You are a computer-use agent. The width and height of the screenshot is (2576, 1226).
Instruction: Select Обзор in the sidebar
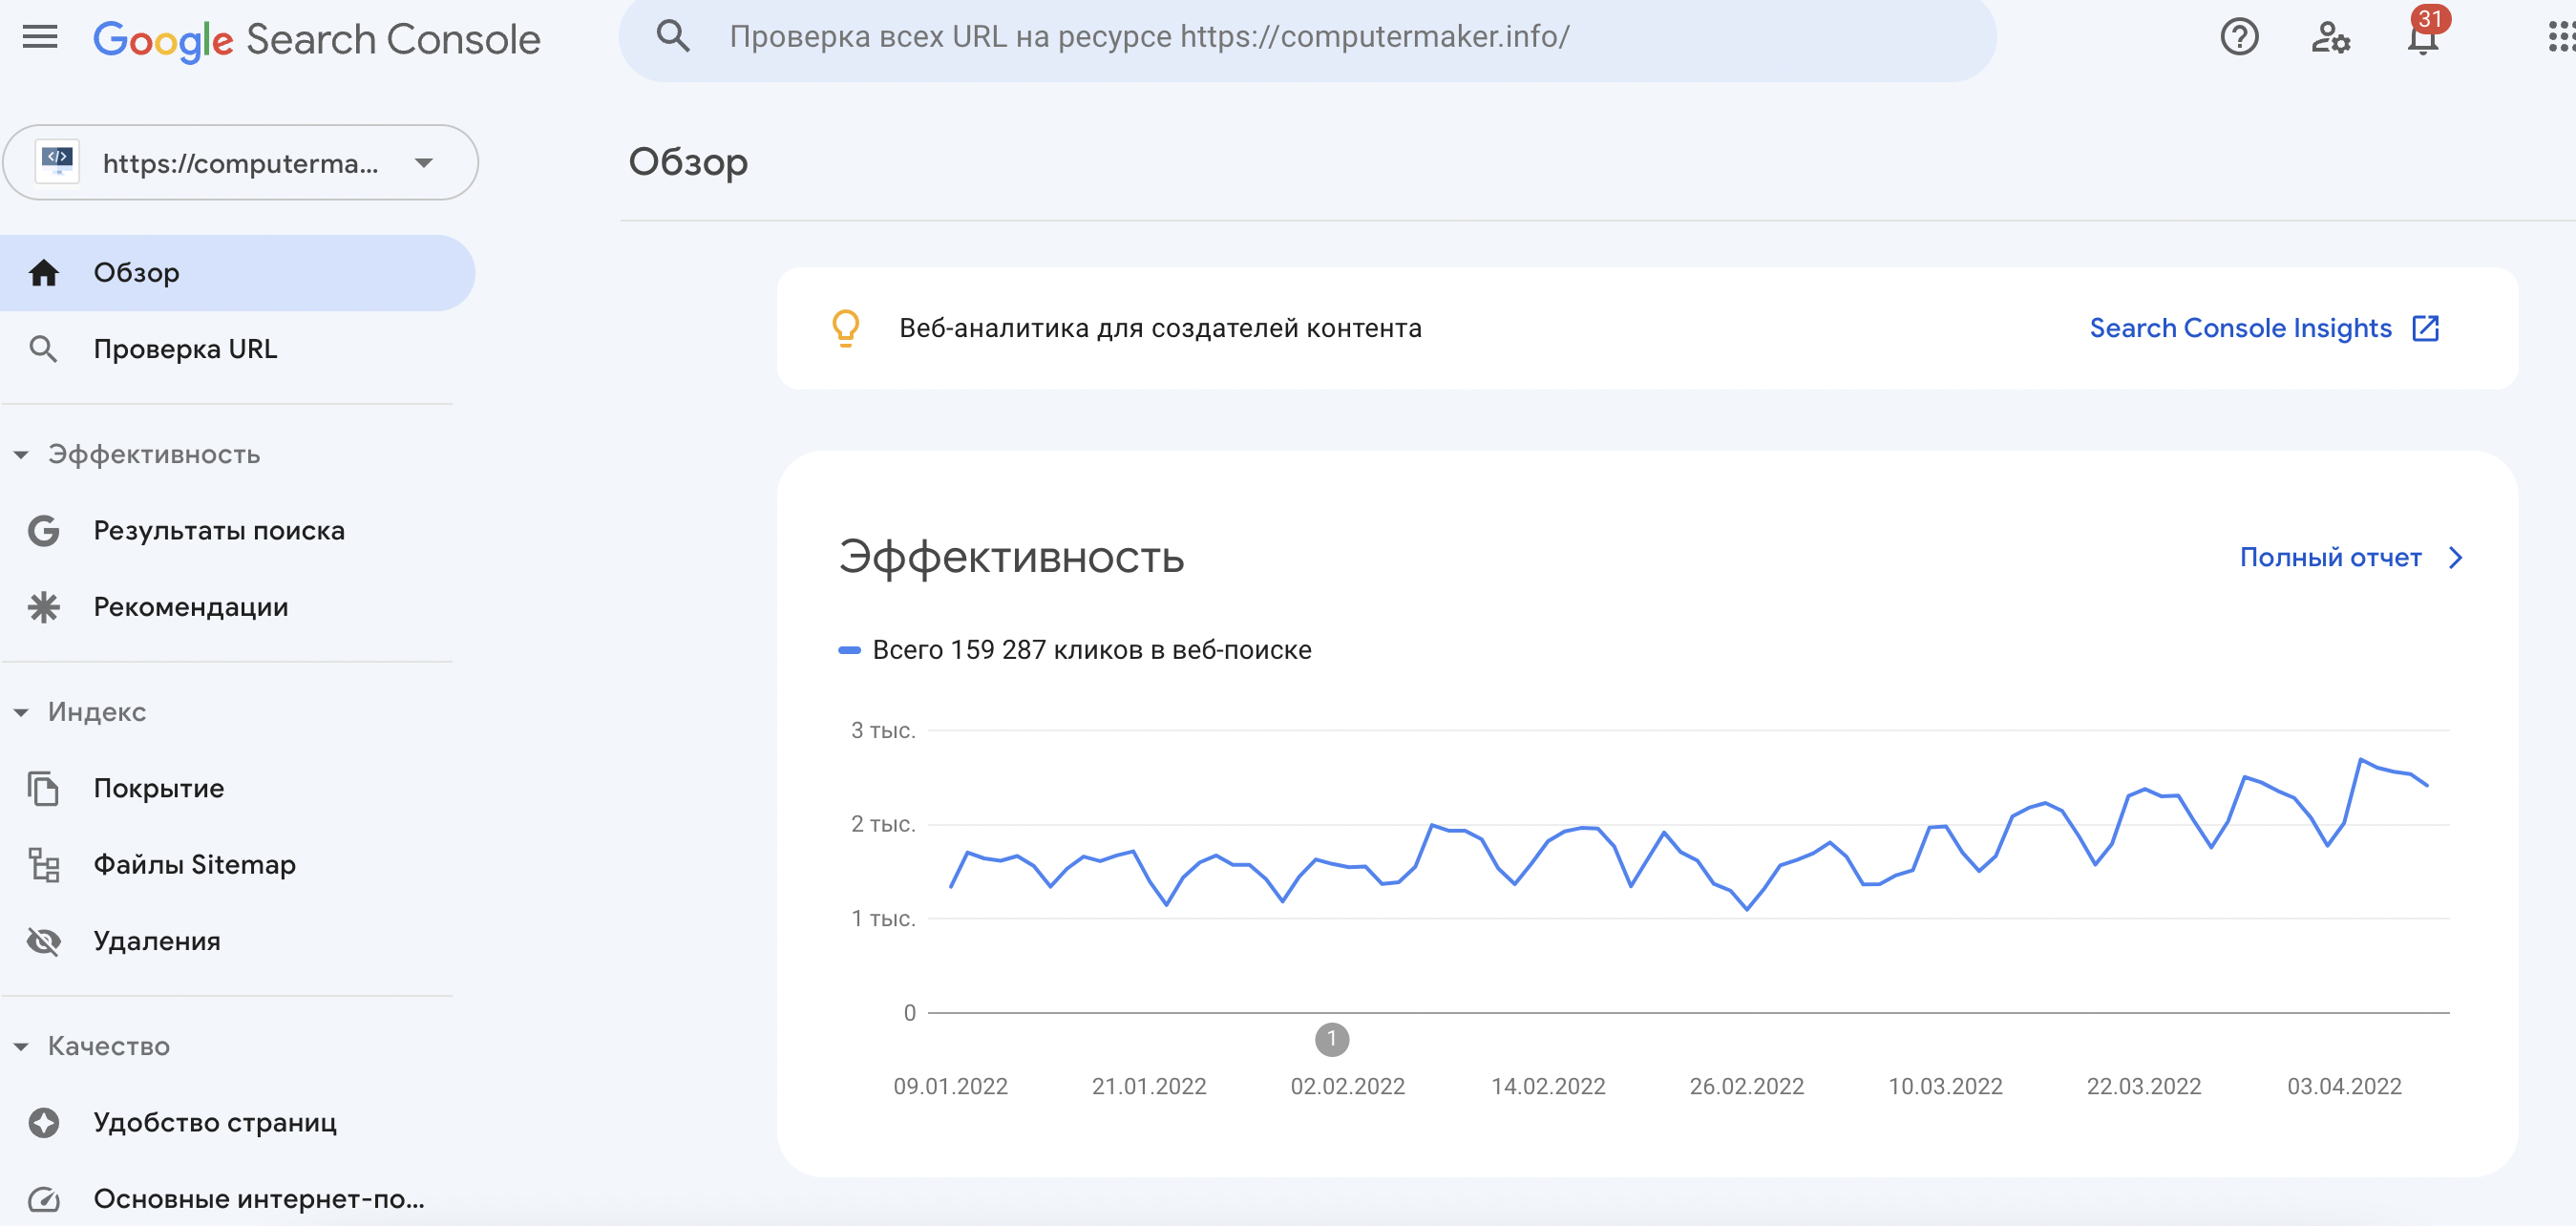click(x=236, y=272)
